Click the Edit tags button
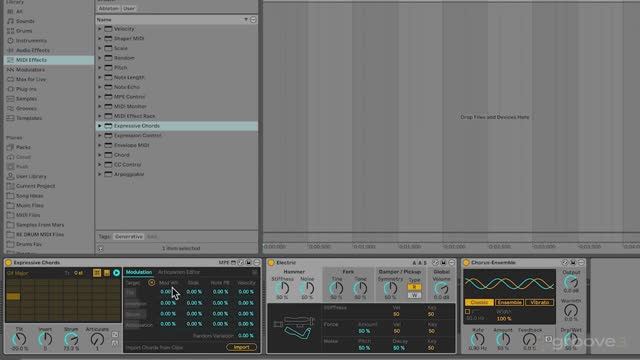The width and height of the screenshot is (640, 360). pos(152,237)
